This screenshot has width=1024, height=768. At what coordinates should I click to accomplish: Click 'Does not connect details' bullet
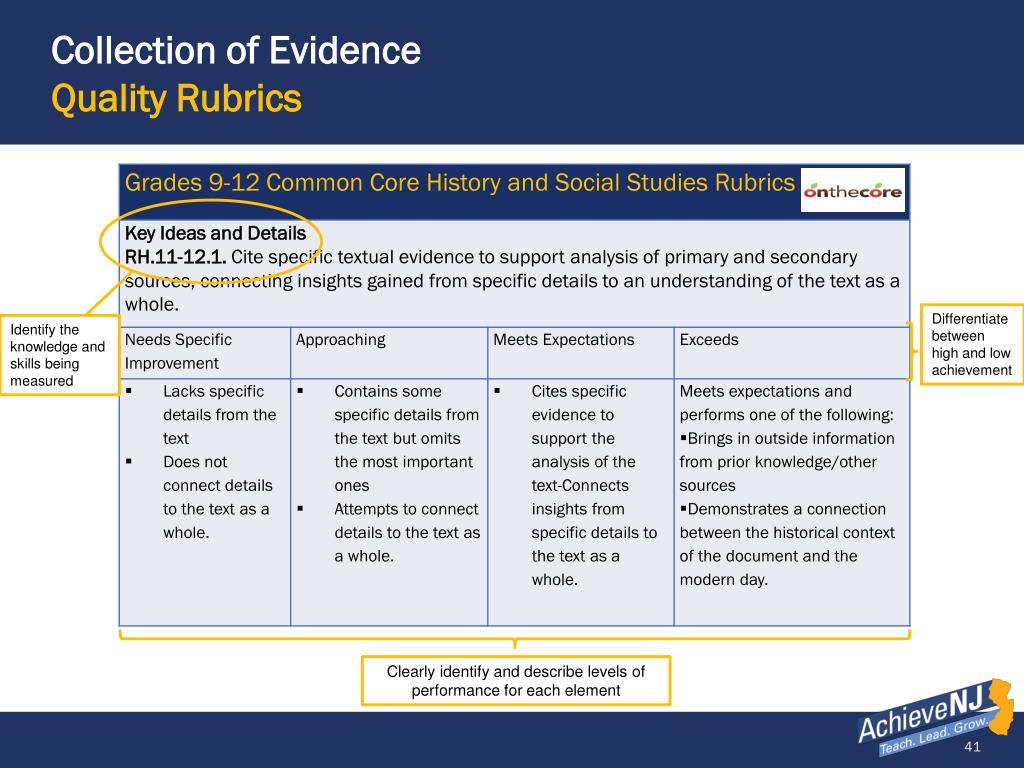pyautogui.click(x=217, y=497)
